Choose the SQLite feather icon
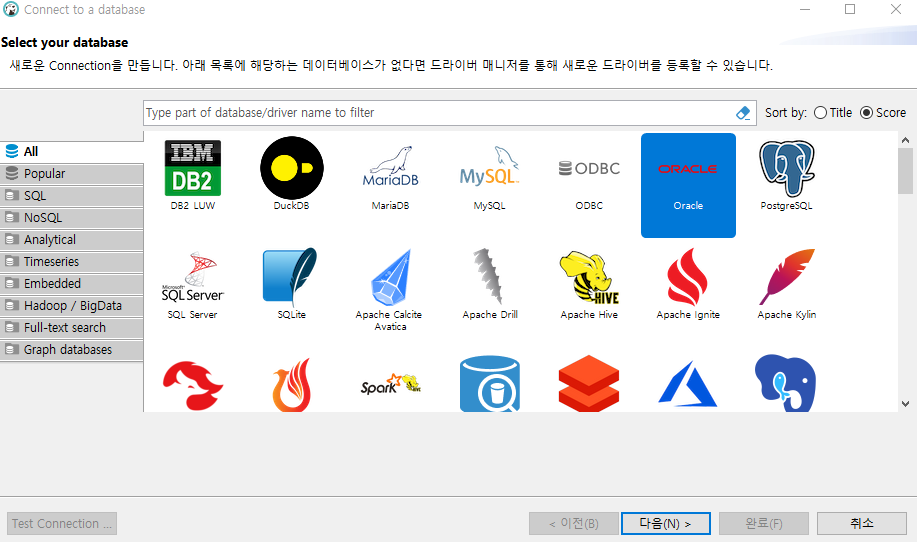Screen dimensions: 917x542 click(291, 277)
